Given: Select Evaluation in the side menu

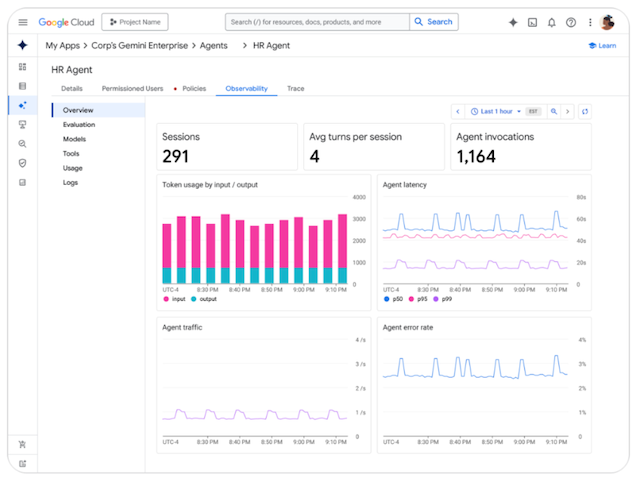Looking at the screenshot, I should pyautogui.click(x=79, y=125).
